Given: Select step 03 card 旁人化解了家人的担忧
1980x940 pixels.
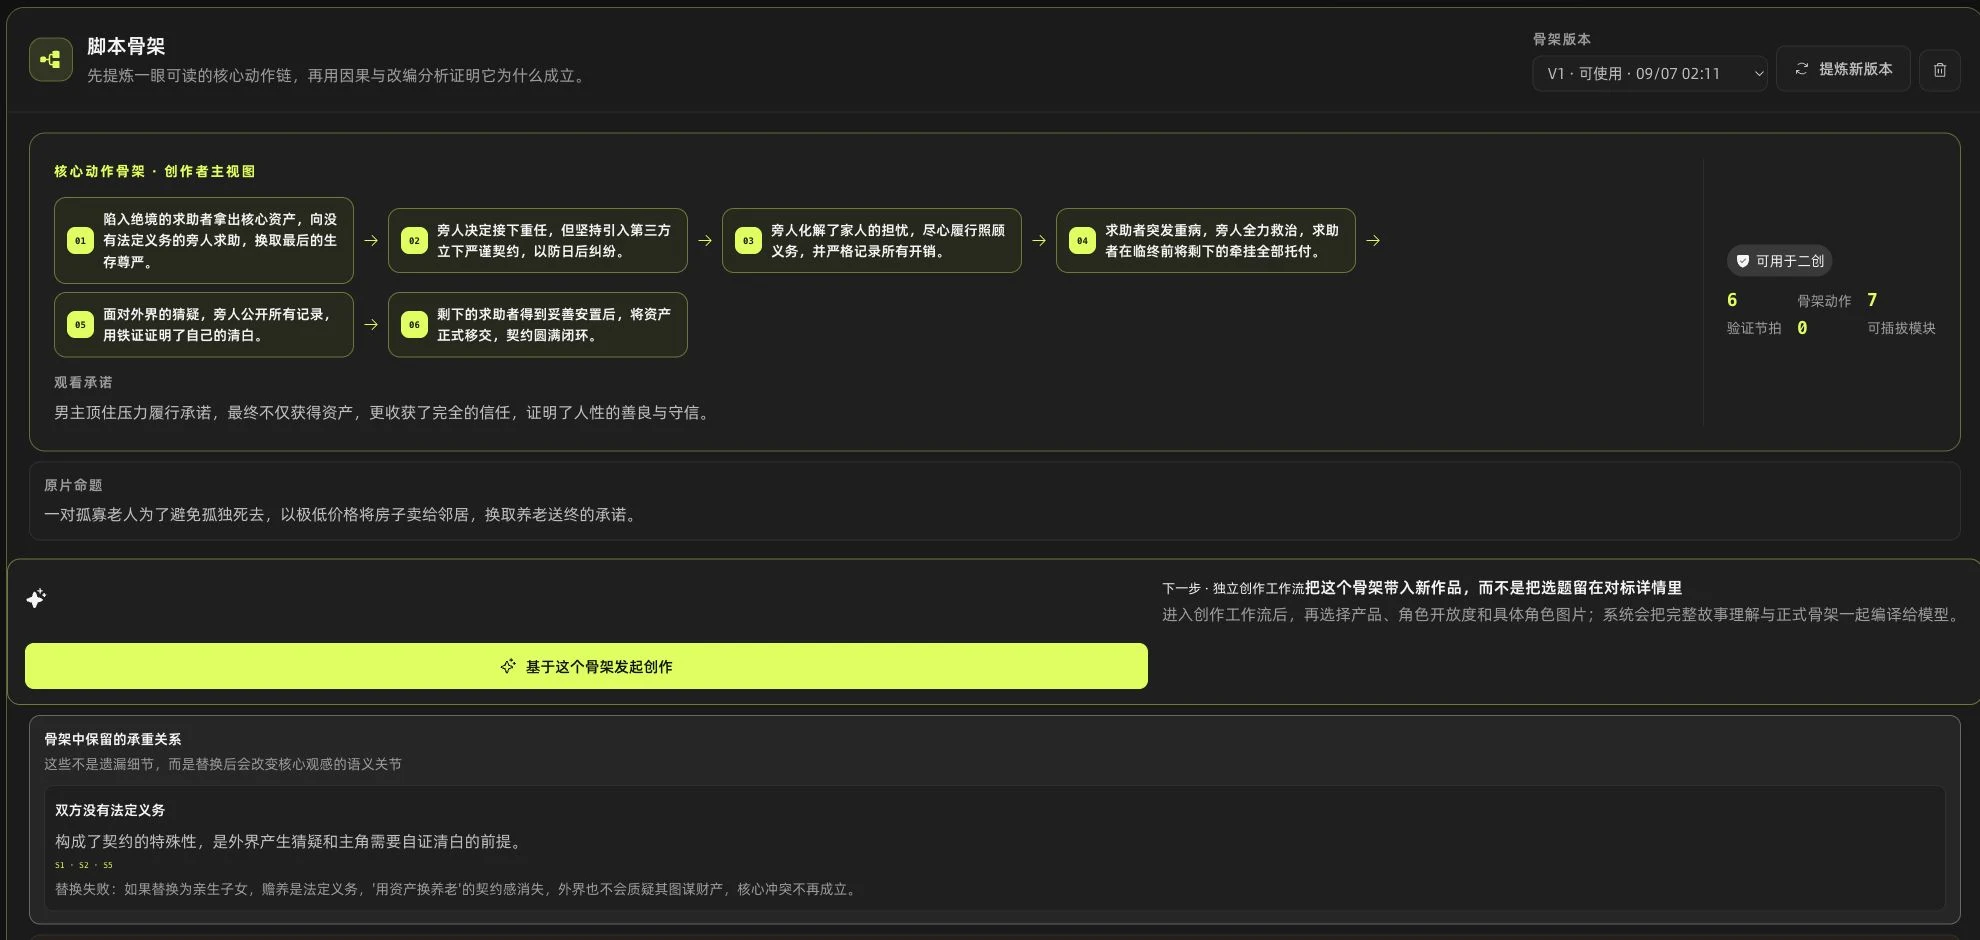Looking at the screenshot, I should 872,240.
